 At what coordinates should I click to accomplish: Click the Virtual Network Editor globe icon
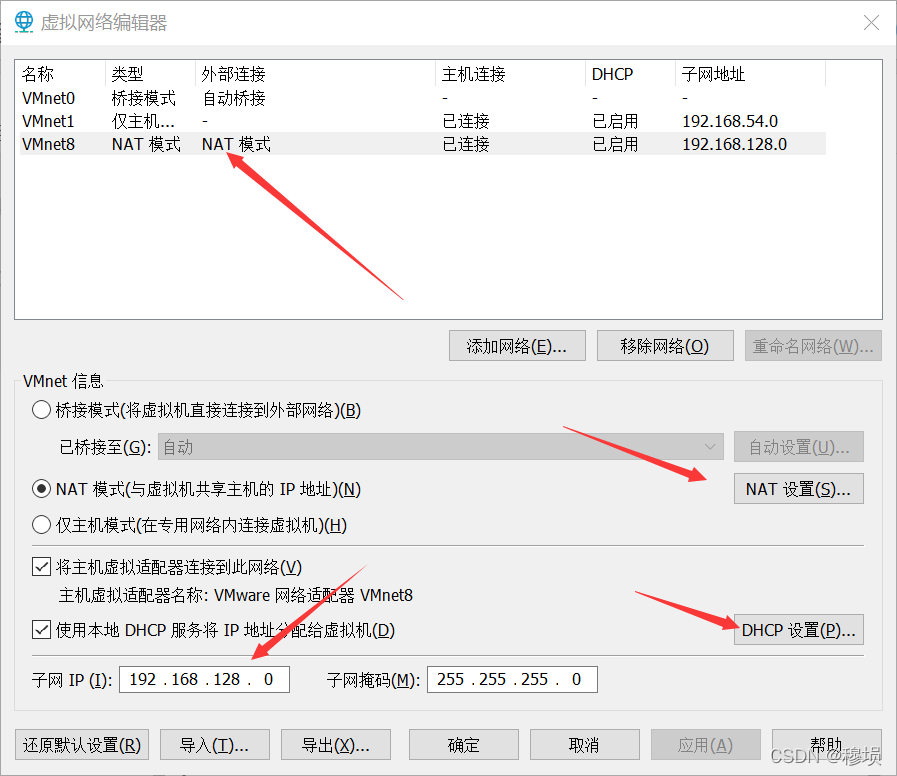[23, 22]
